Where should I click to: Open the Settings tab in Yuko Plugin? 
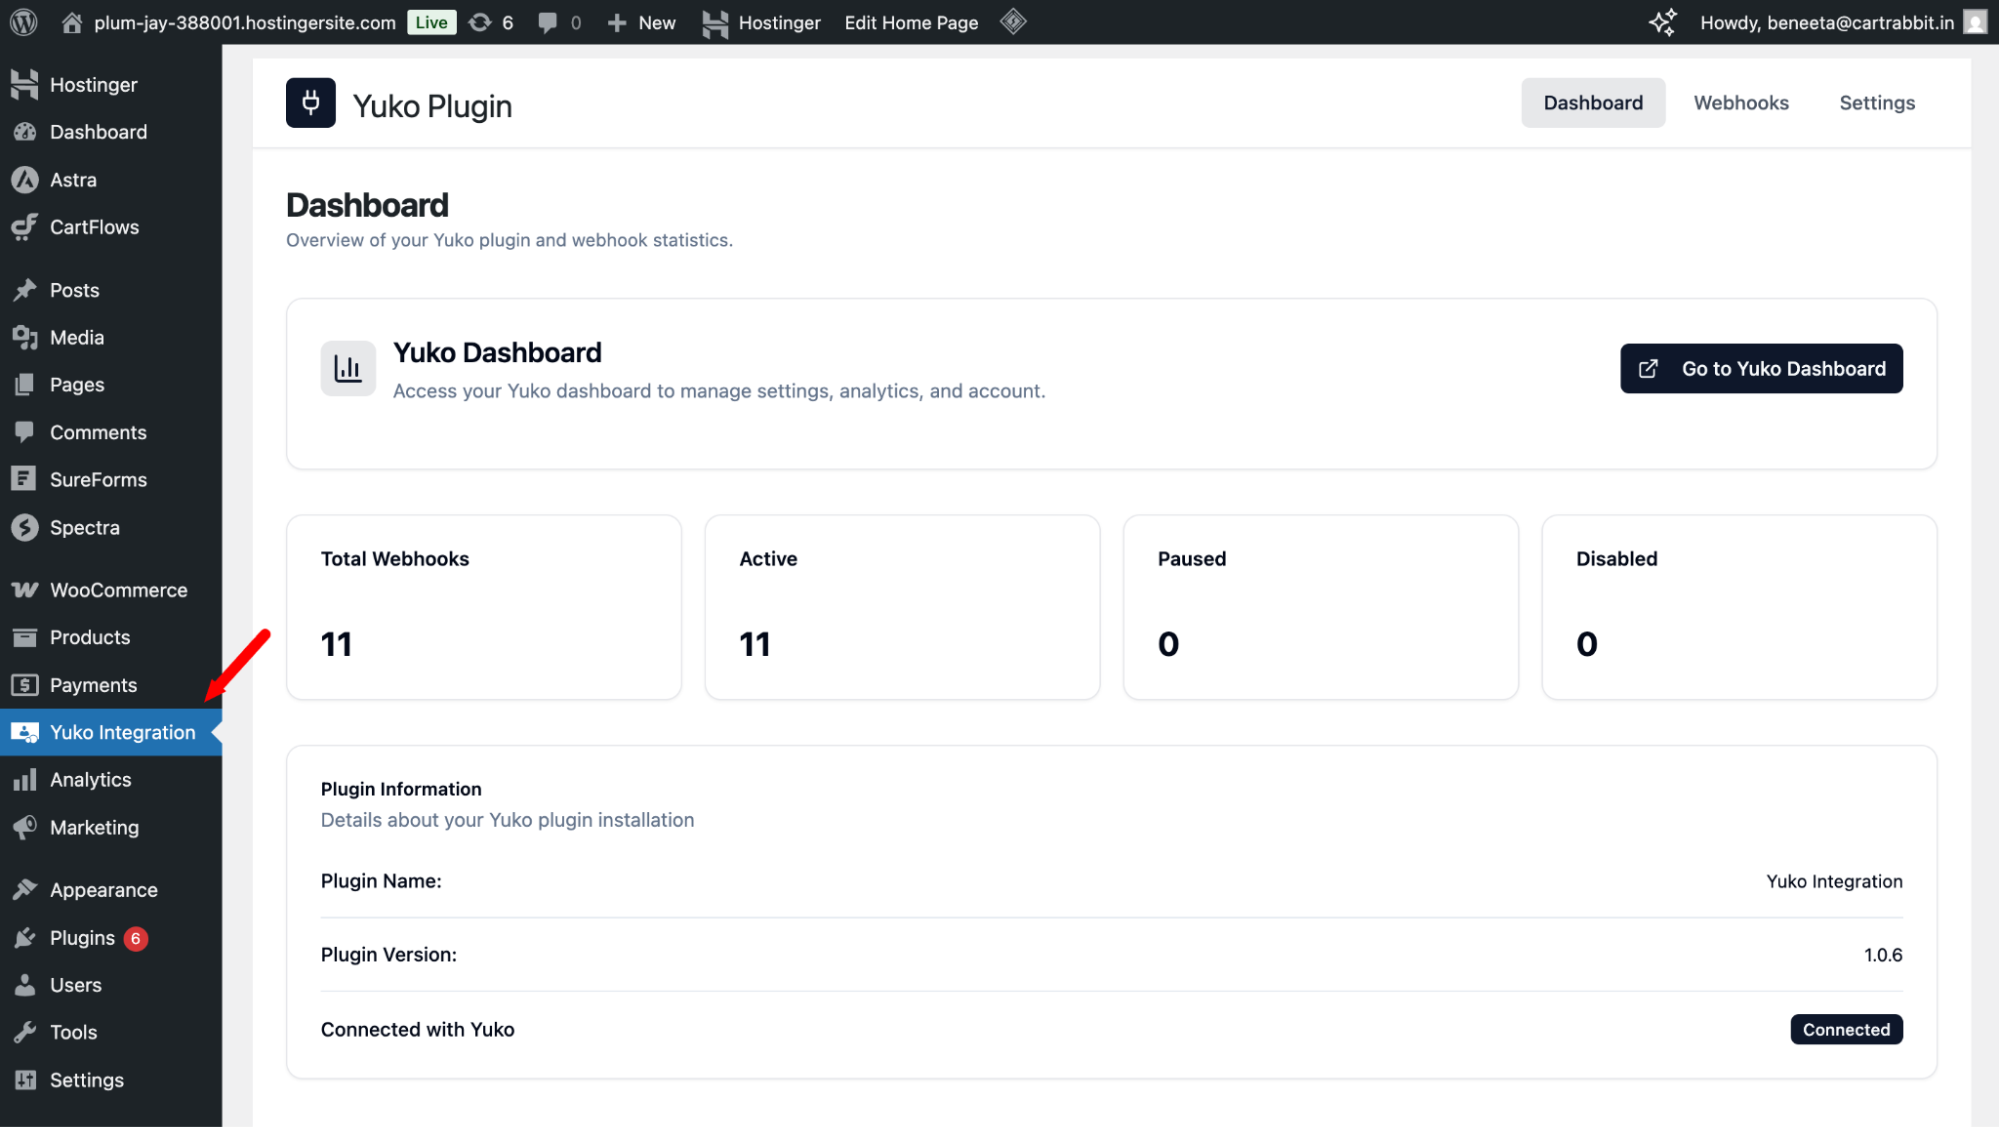click(1876, 103)
